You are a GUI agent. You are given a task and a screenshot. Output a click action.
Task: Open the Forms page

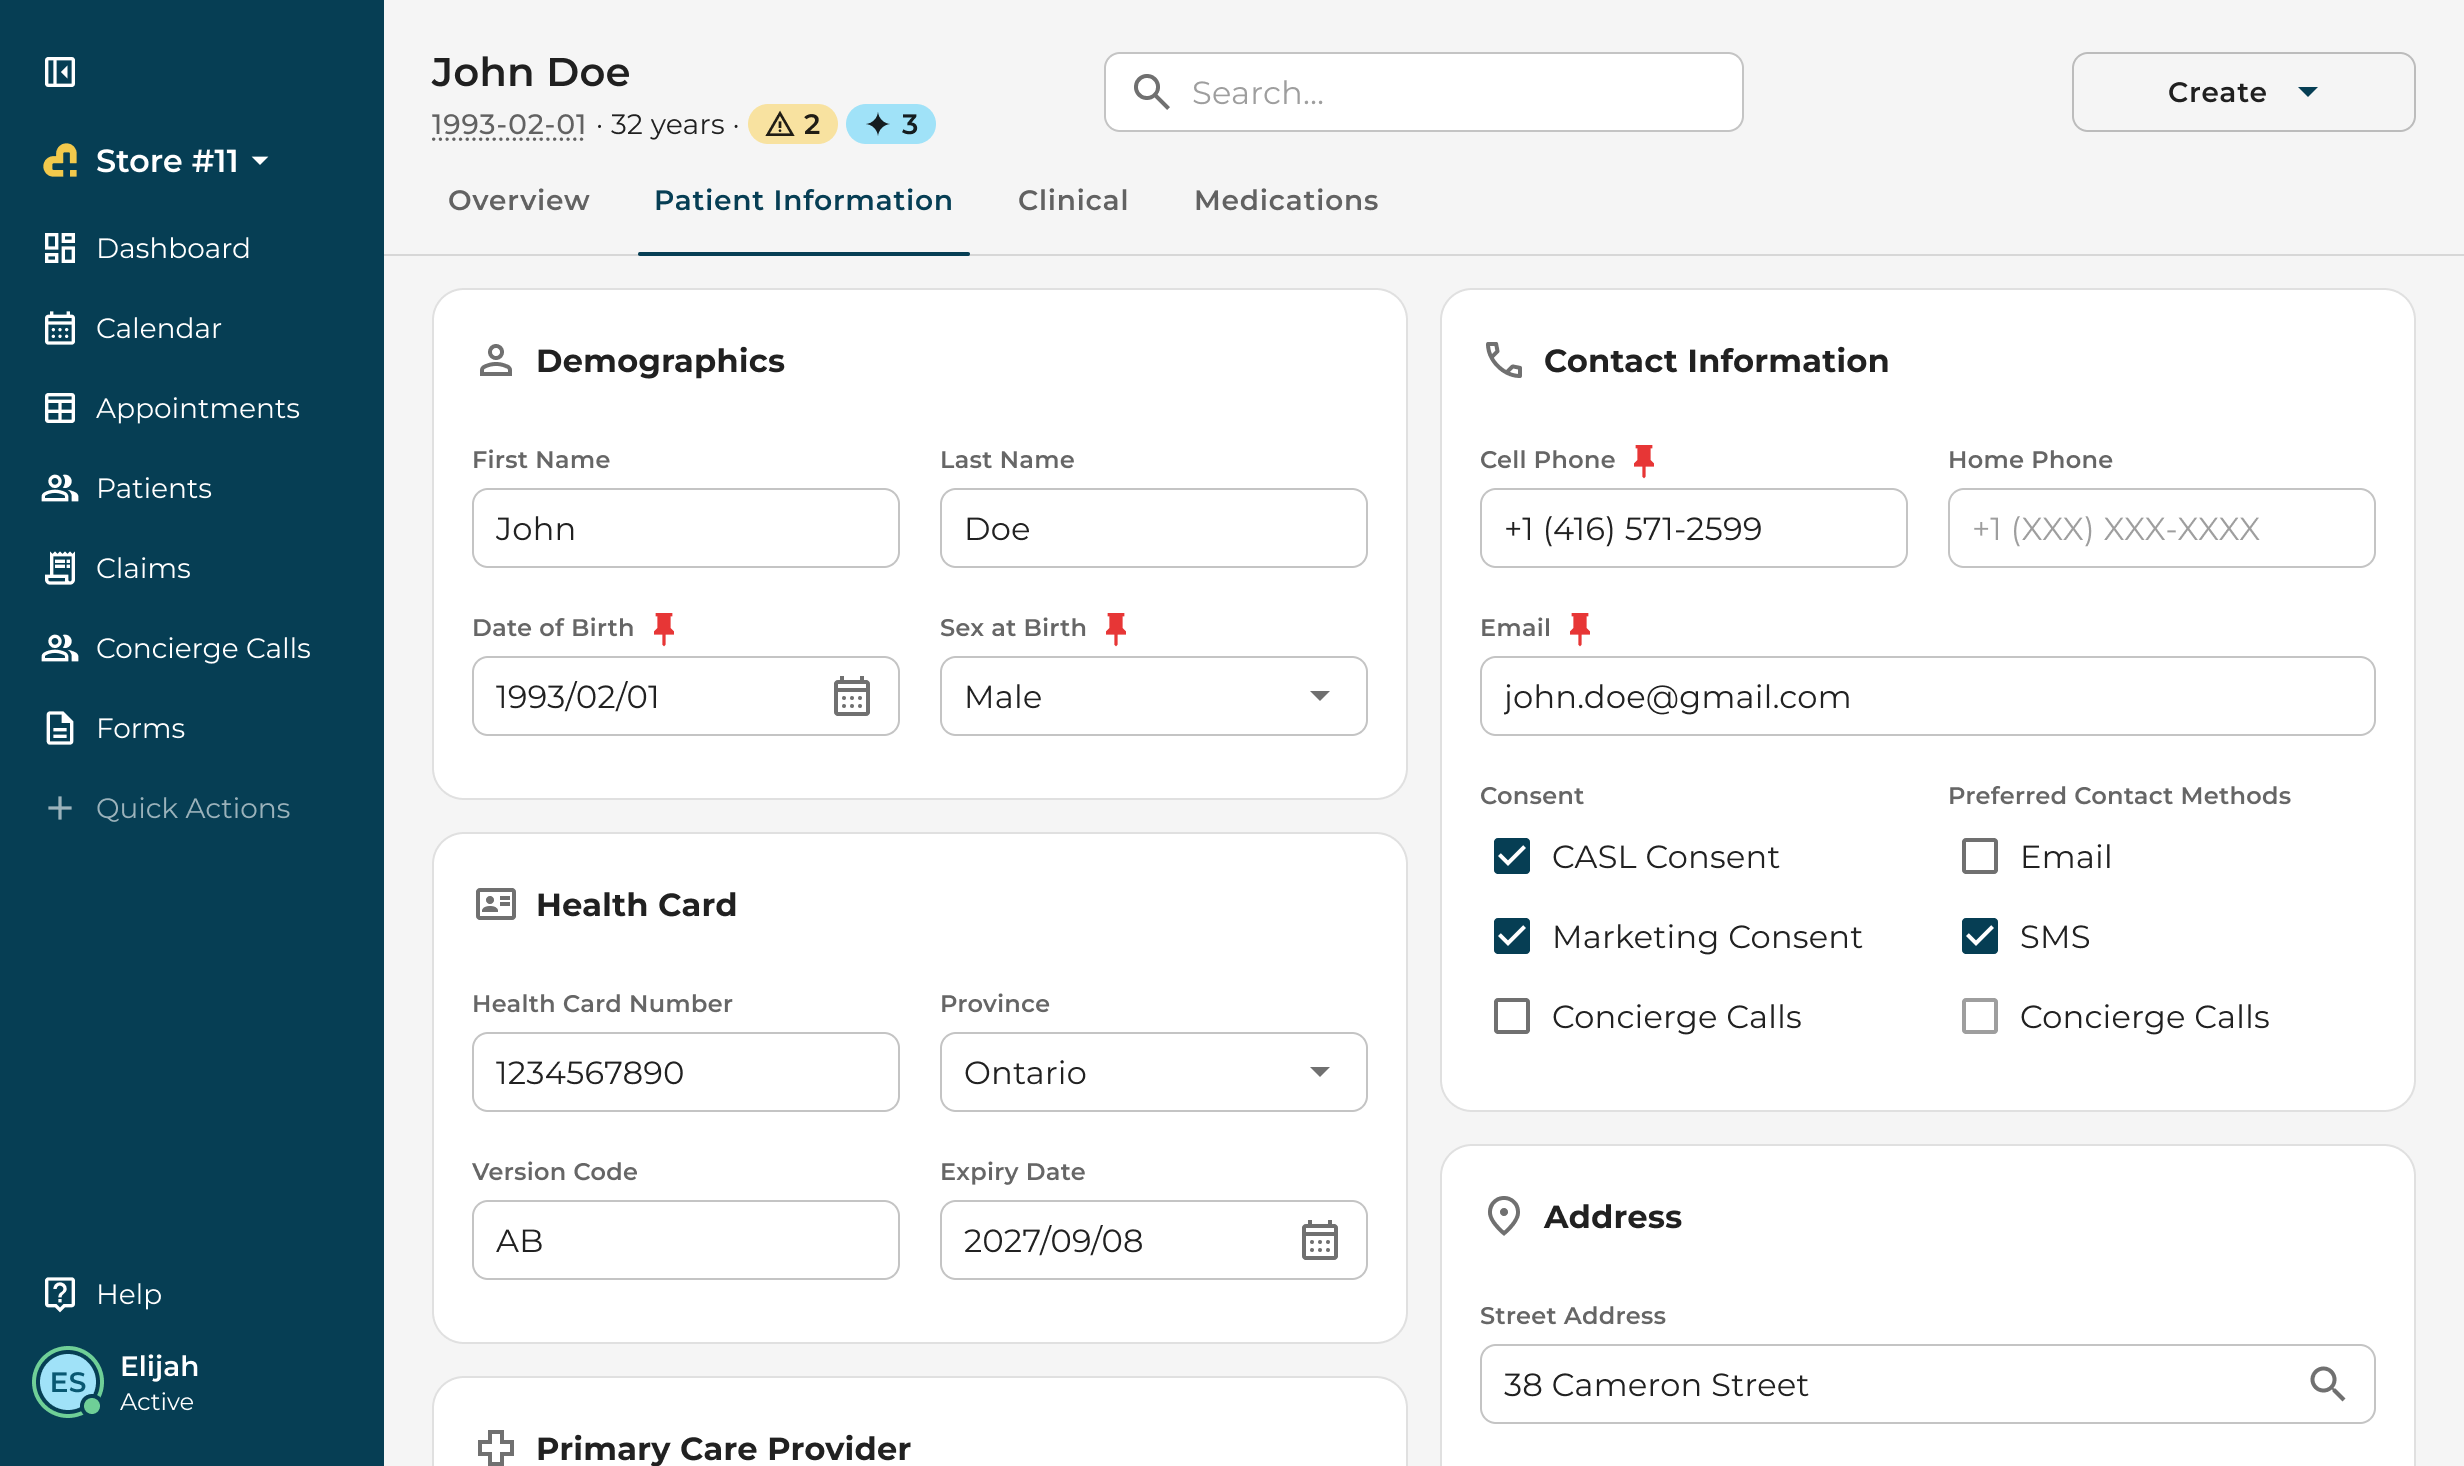(x=114, y=728)
